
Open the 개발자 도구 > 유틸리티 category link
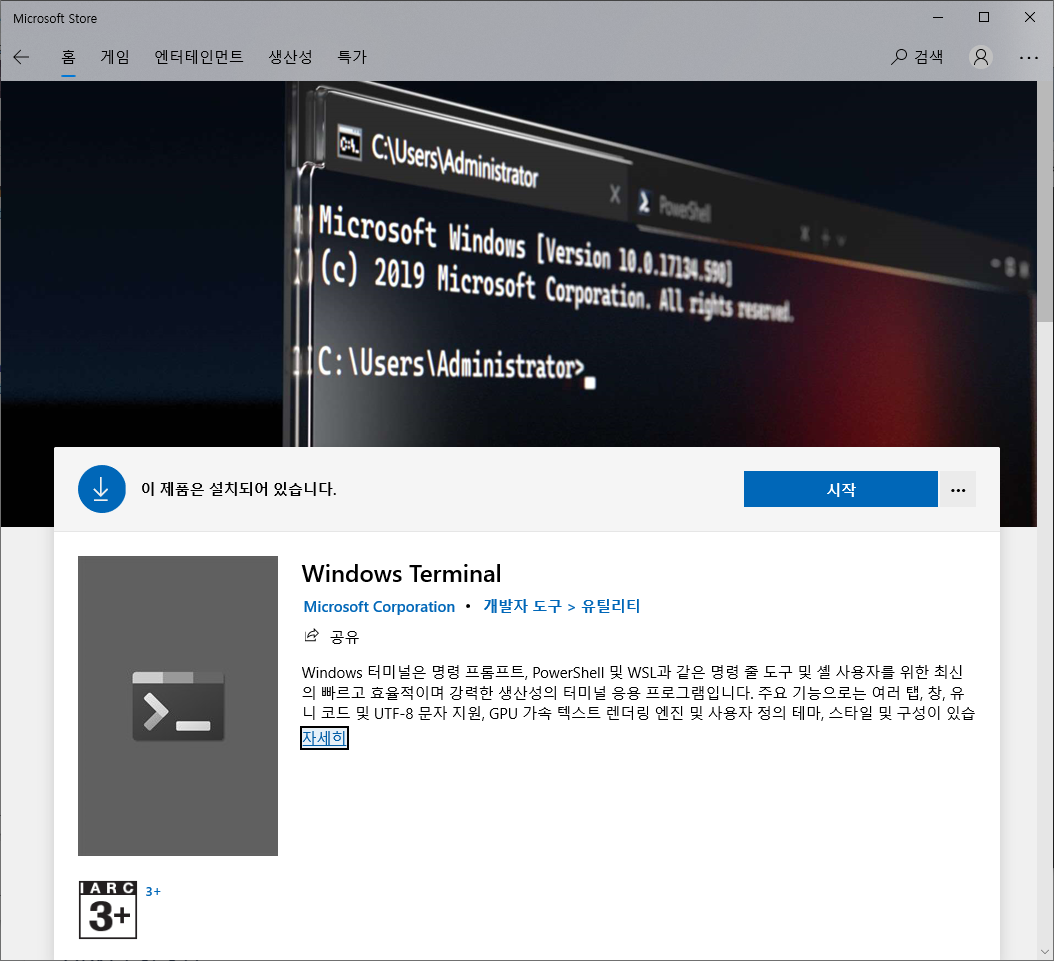point(561,606)
